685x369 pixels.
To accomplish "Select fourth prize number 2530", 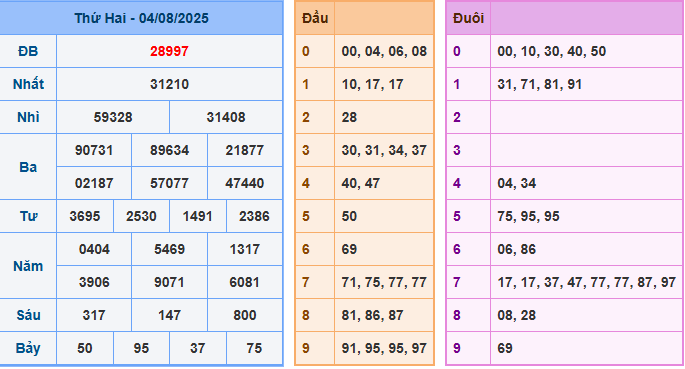I will 141,217.
